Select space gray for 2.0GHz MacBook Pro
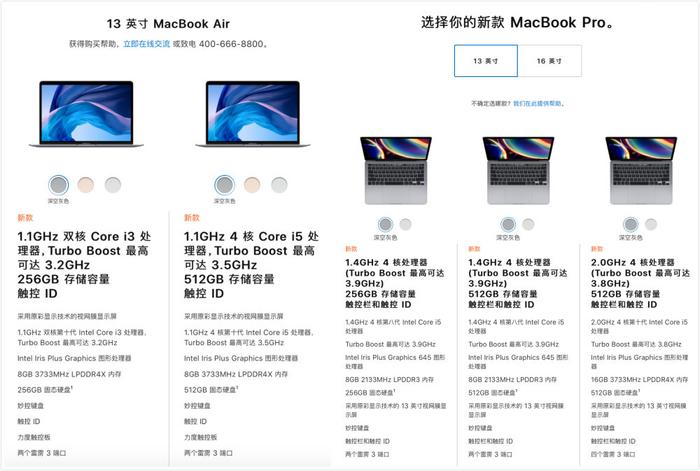Image resolution: width=700 pixels, height=471 pixels. 631,224
